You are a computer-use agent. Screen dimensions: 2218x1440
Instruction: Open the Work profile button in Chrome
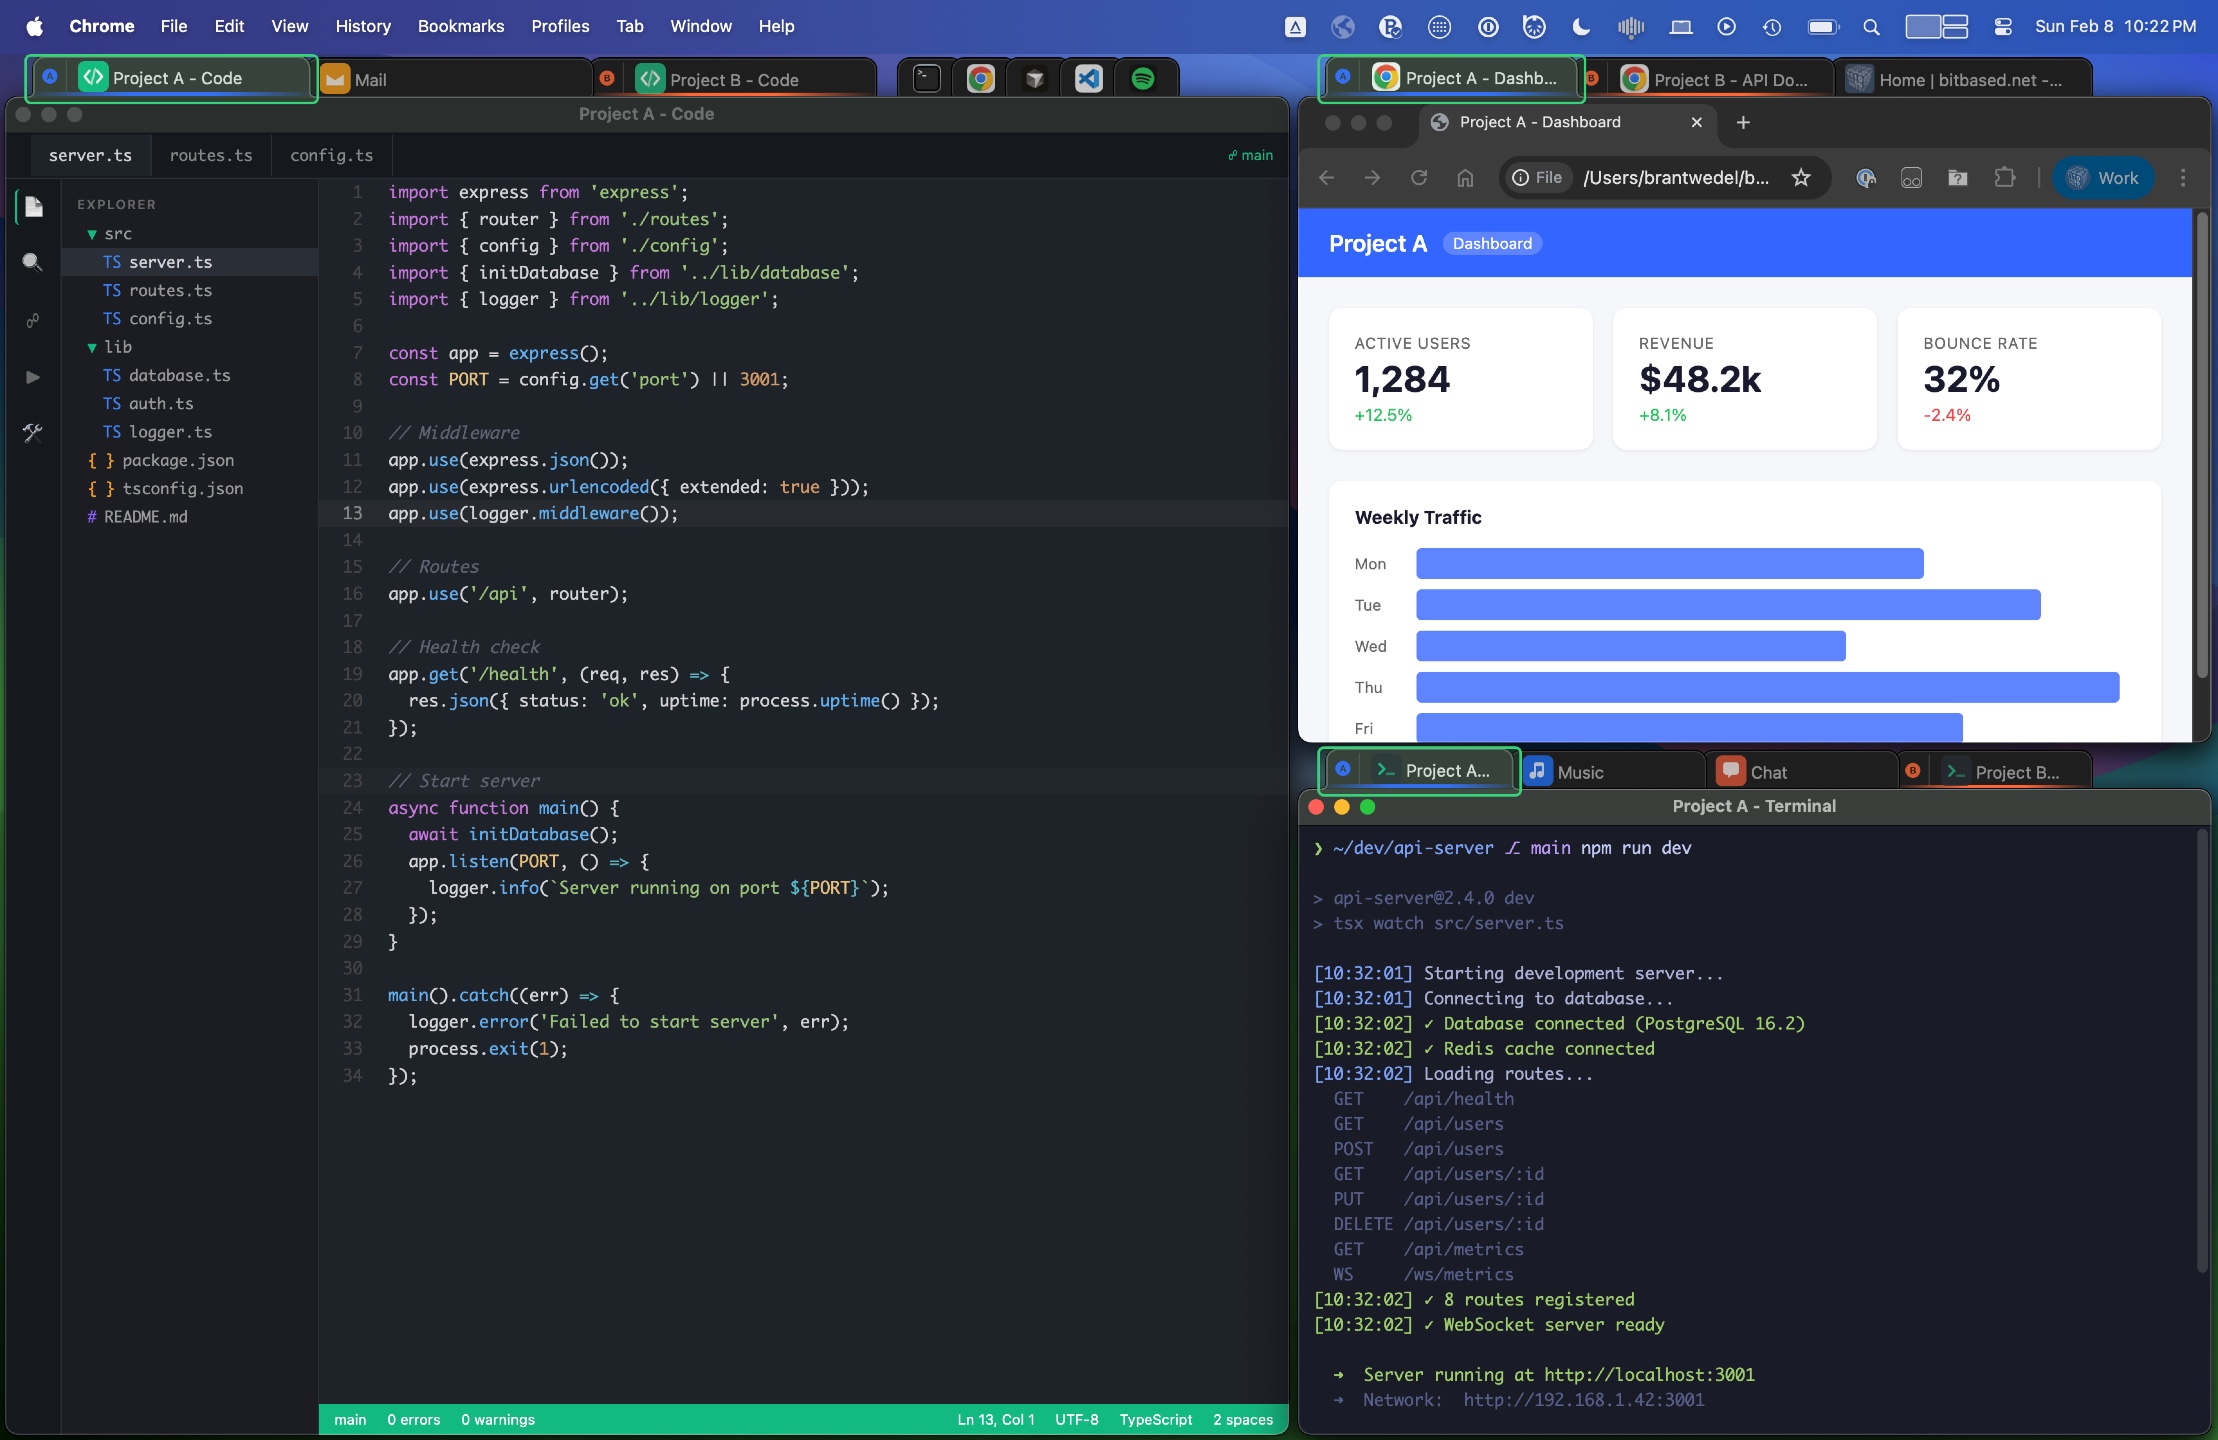click(2102, 178)
